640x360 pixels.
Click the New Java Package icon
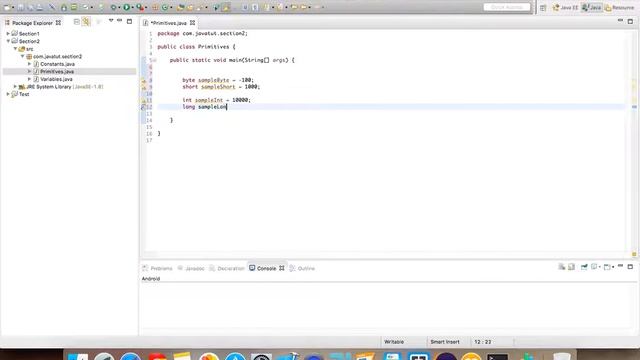point(154,7)
